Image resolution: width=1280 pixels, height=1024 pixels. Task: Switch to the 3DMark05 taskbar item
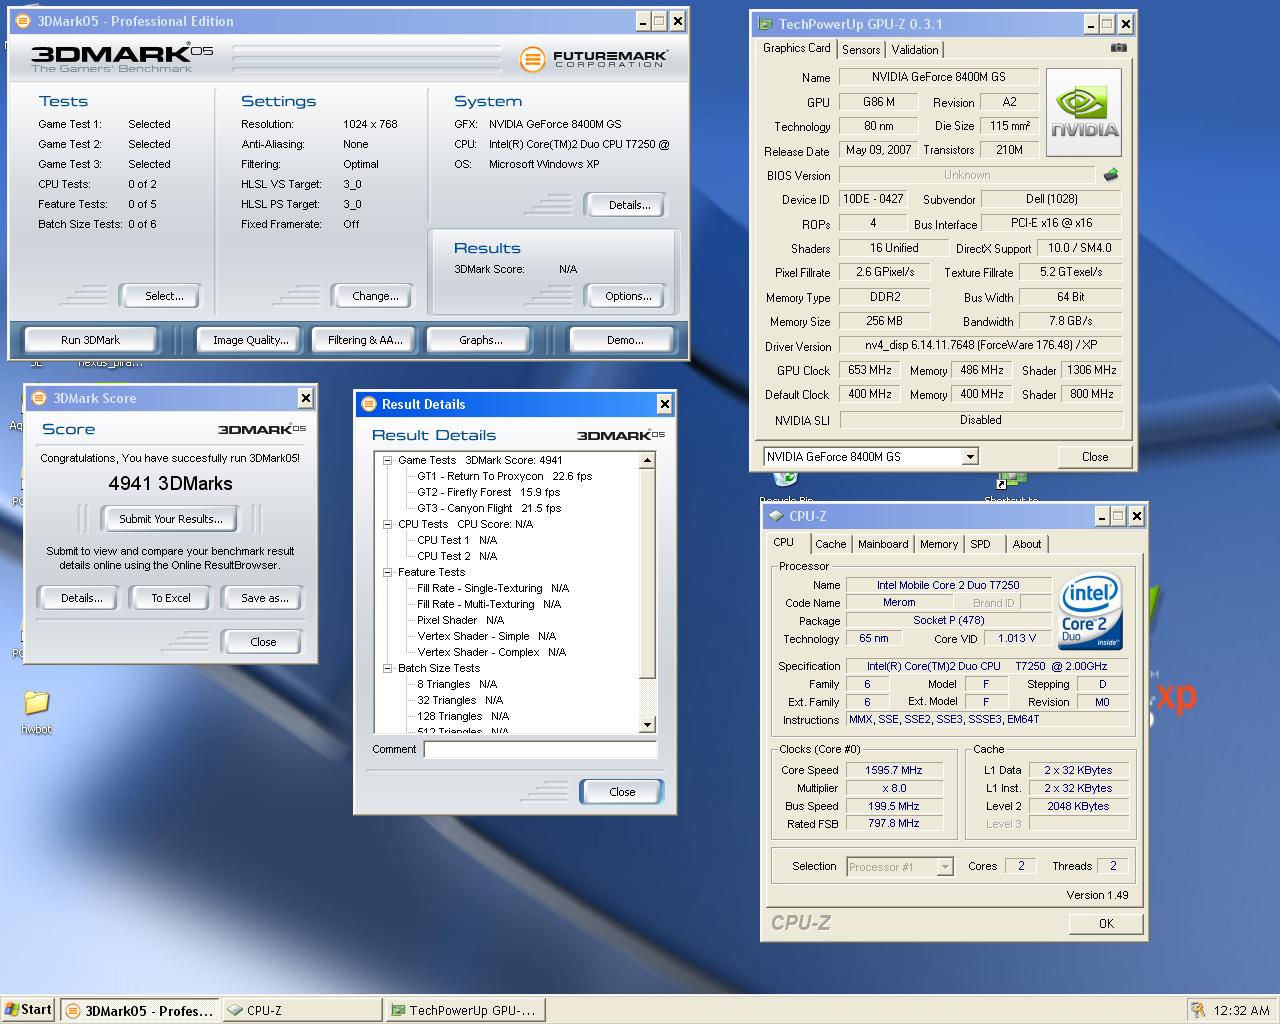tap(140, 1011)
